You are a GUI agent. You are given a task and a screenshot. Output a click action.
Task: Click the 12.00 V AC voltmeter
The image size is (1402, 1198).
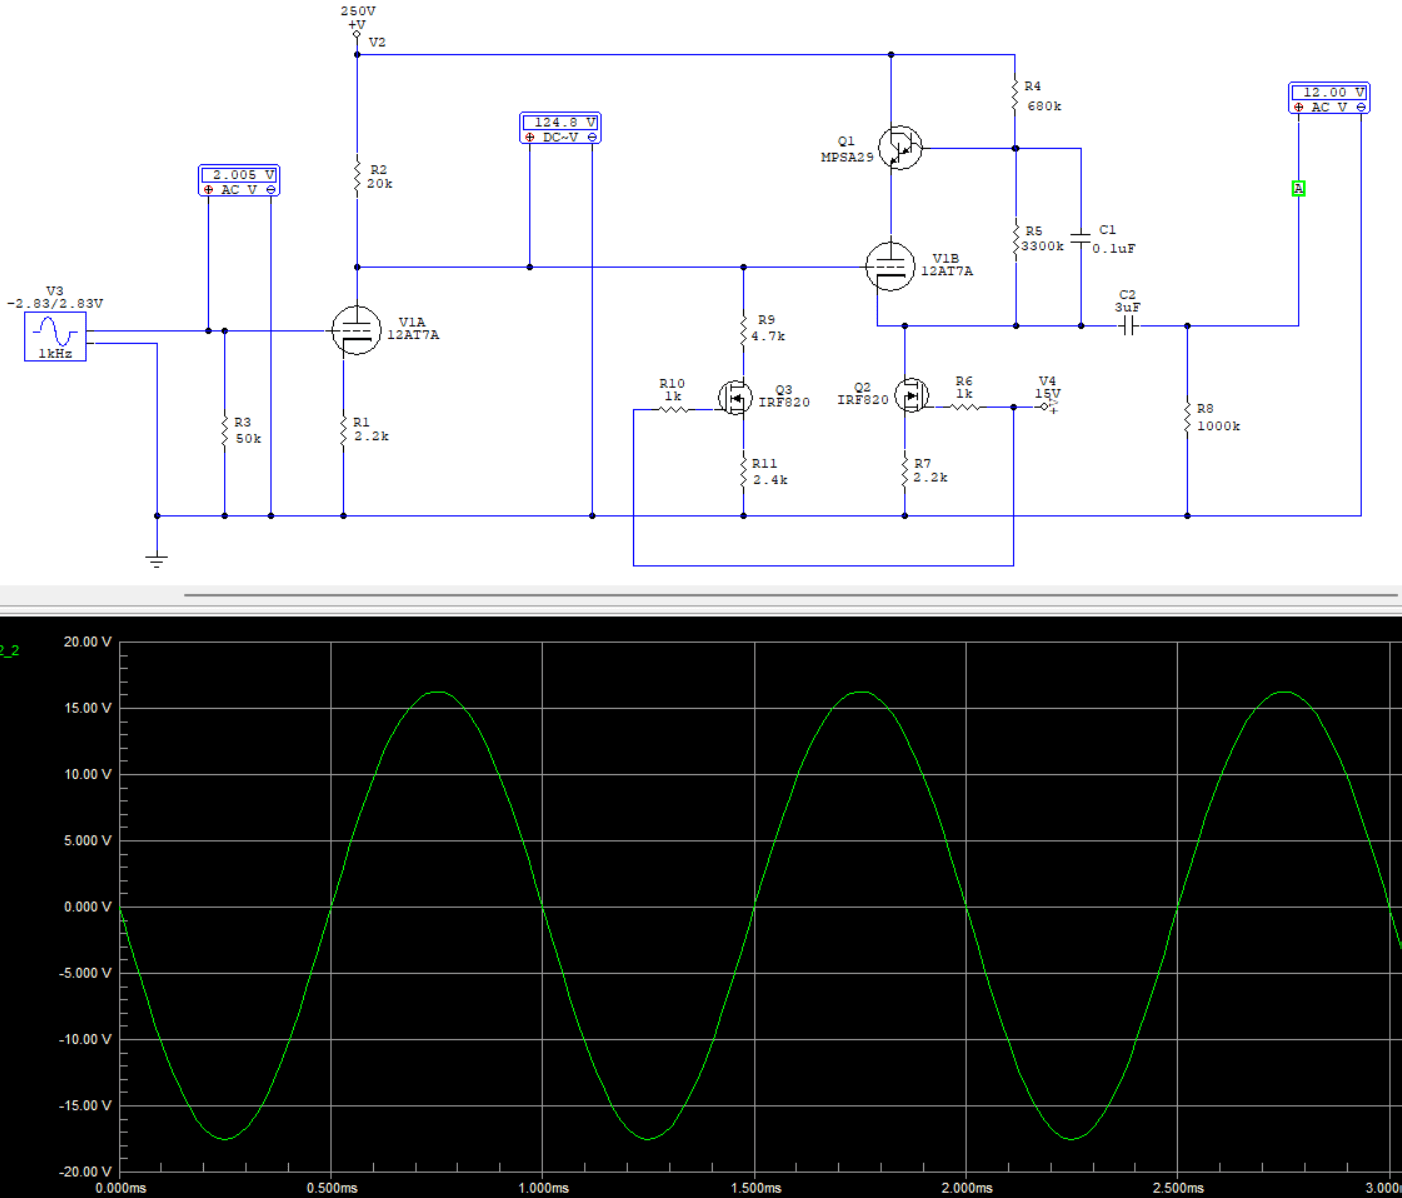[x=1329, y=98]
